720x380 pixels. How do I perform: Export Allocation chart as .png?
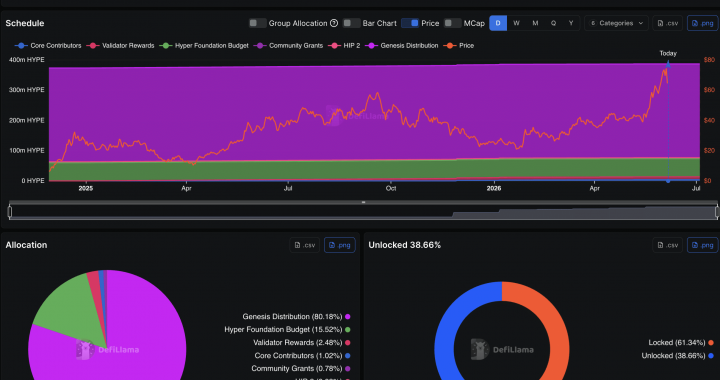[340, 245]
